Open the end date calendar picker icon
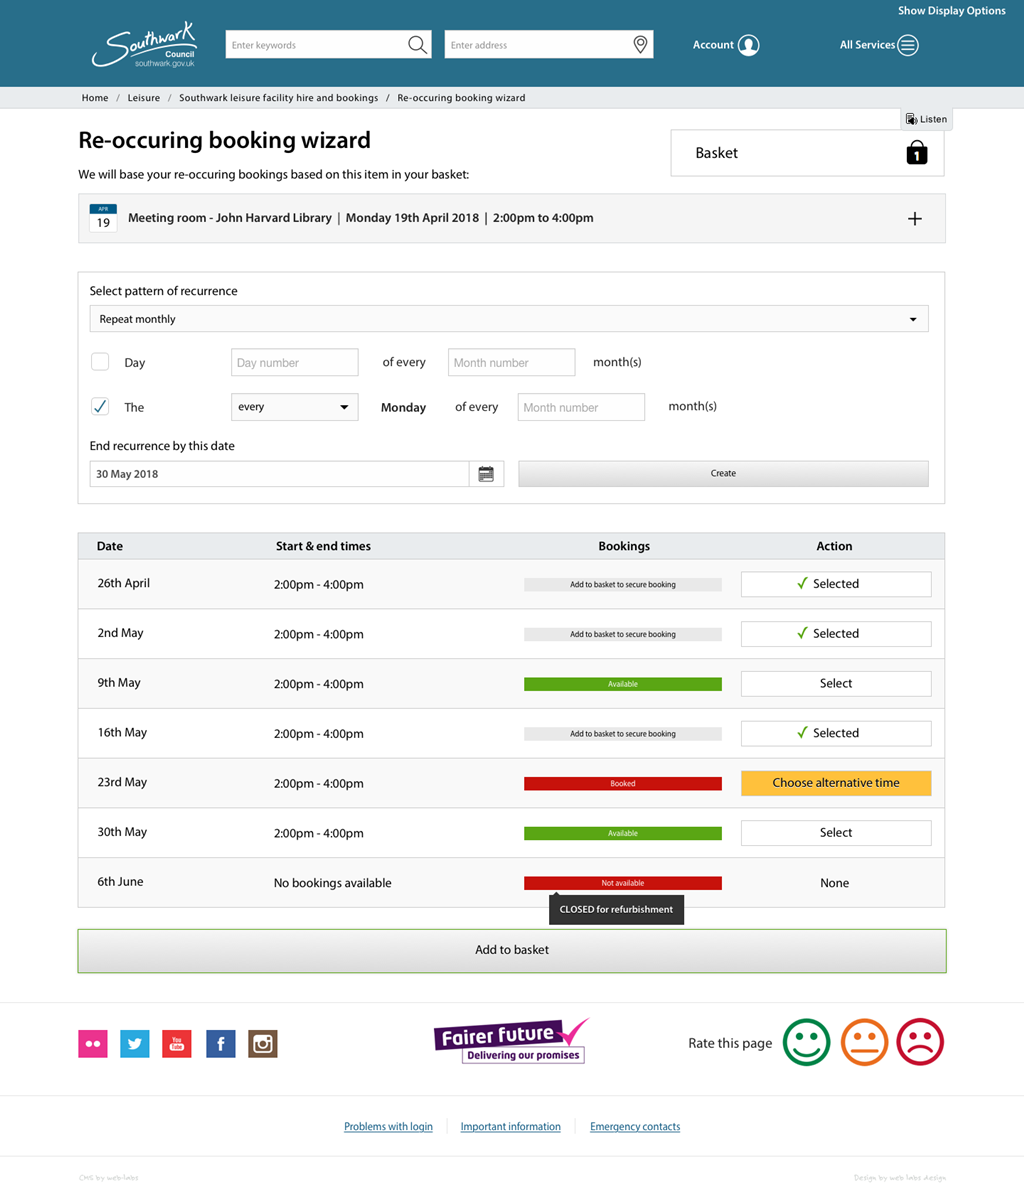Viewport: 1024px width, 1199px height. point(487,473)
